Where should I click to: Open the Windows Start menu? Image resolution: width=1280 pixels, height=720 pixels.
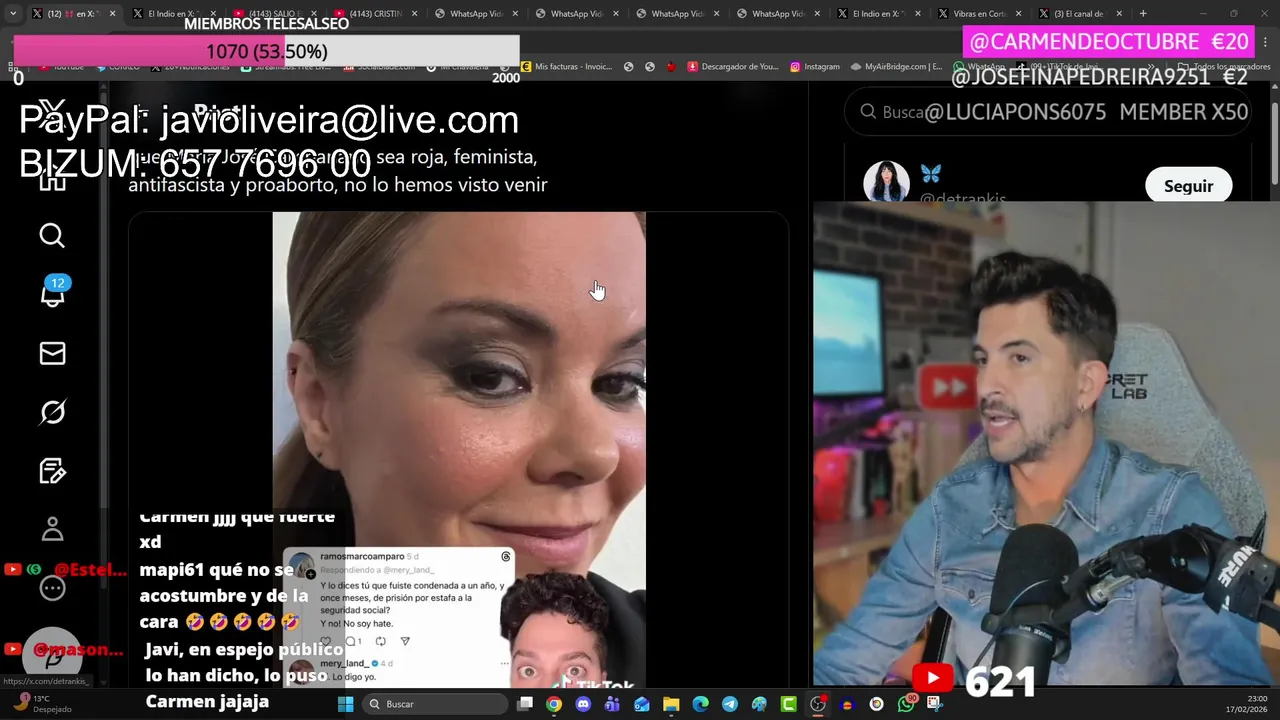(345, 704)
